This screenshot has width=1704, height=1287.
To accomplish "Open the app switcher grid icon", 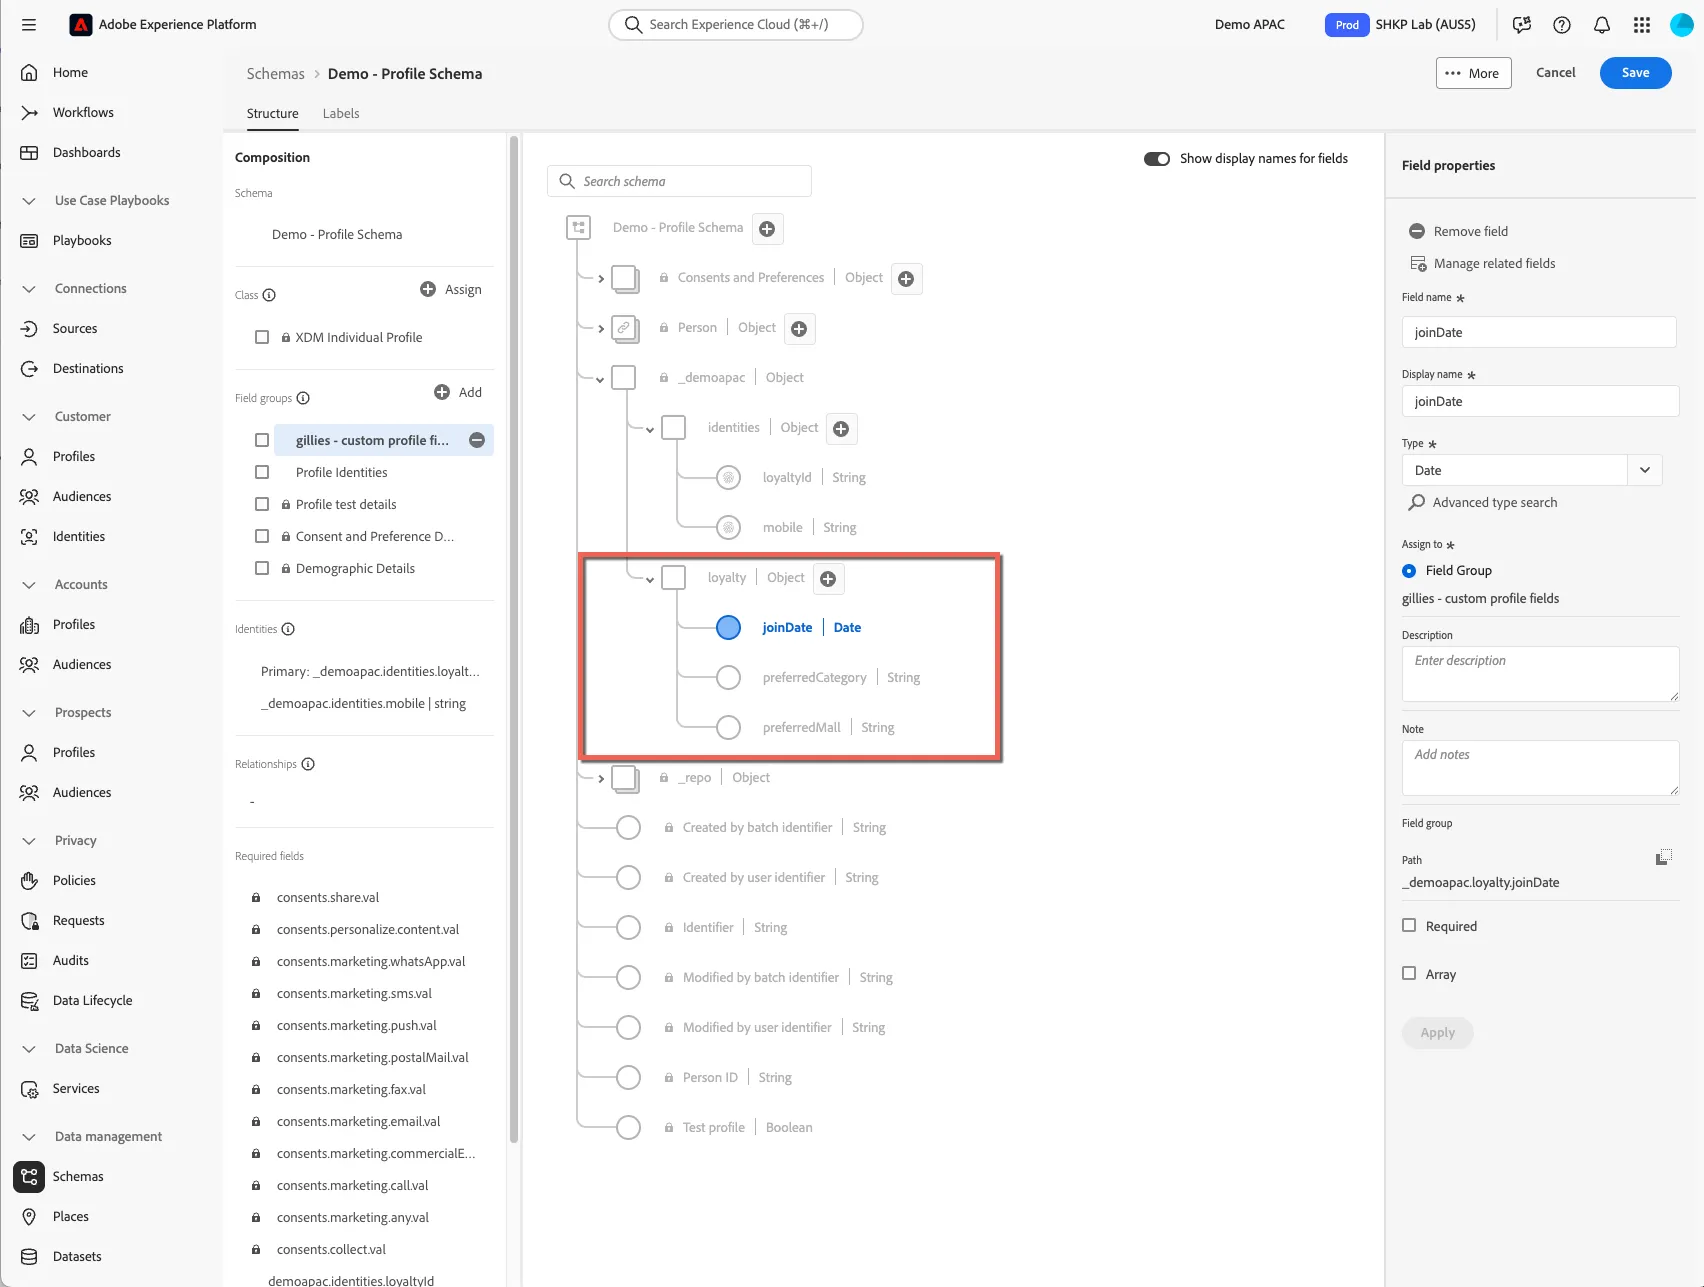I will [1642, 25].
